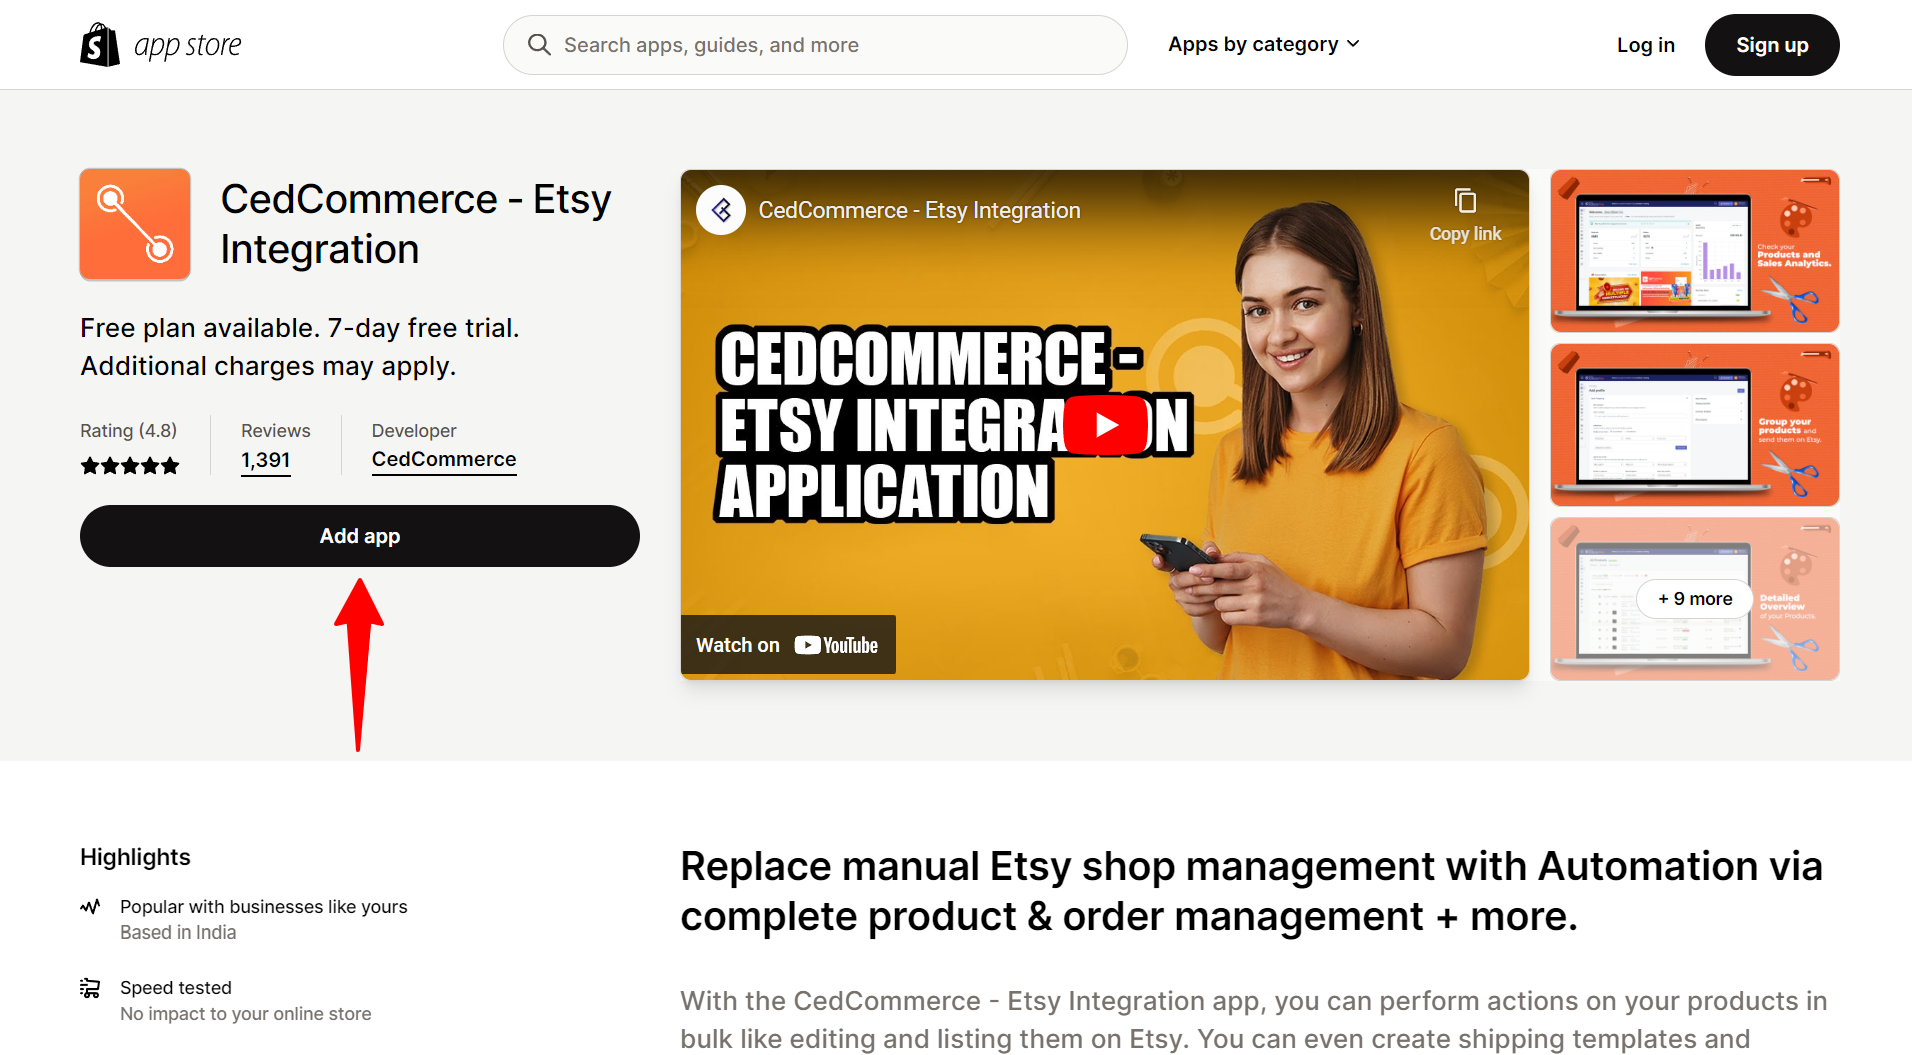Select the Free plan available pricing text
1912x1055 pixels.
[300, 347]
